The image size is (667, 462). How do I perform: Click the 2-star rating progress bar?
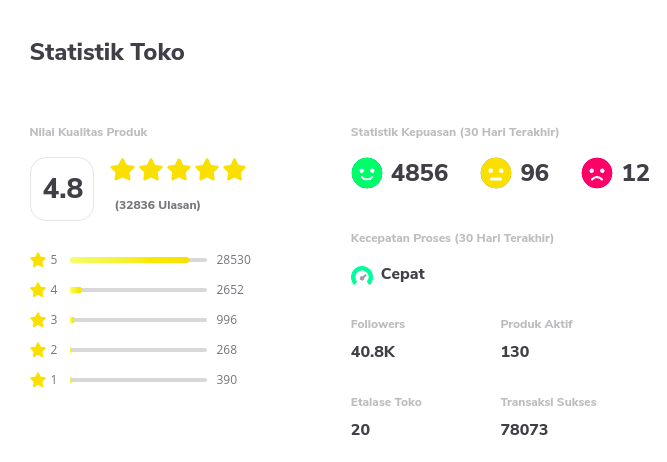[138, 350]
